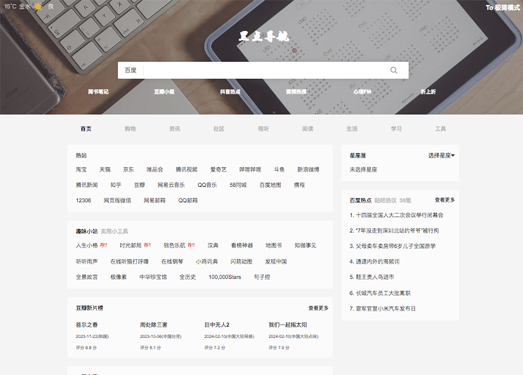
Task: Switch to 极简模式 in the top corner
Action: click(x=503, y=7)
